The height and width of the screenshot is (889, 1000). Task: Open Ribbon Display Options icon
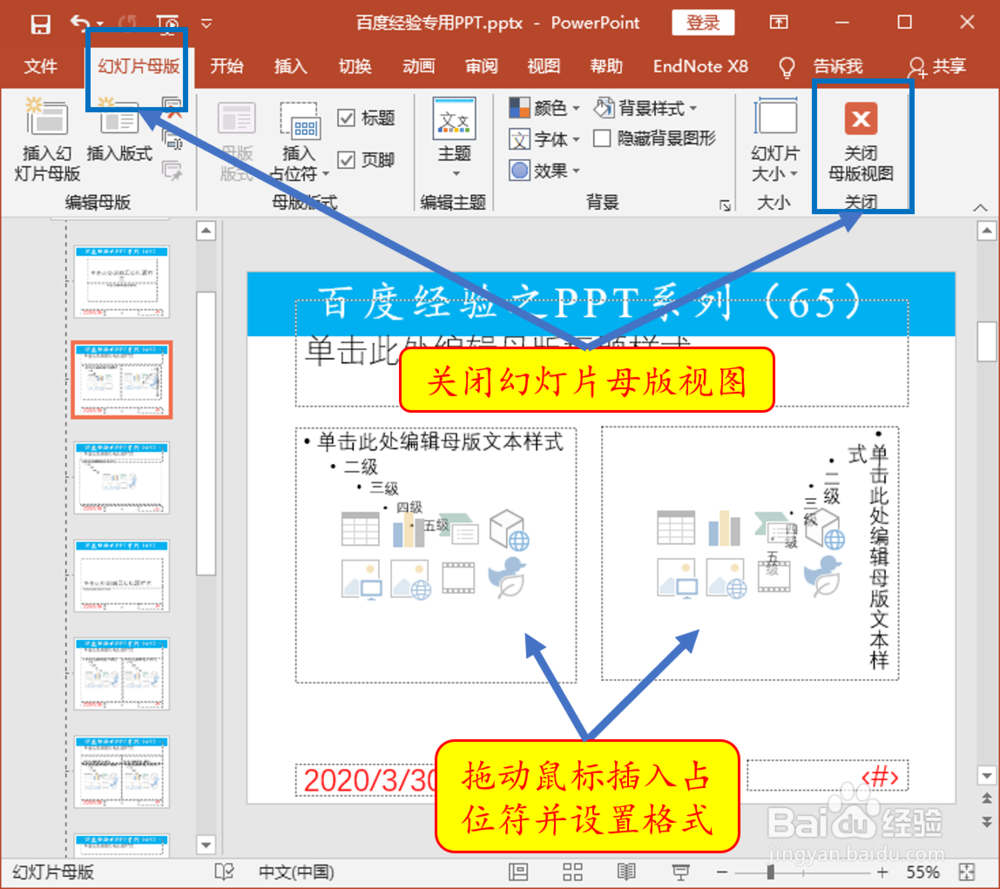(x=778, y=23)
